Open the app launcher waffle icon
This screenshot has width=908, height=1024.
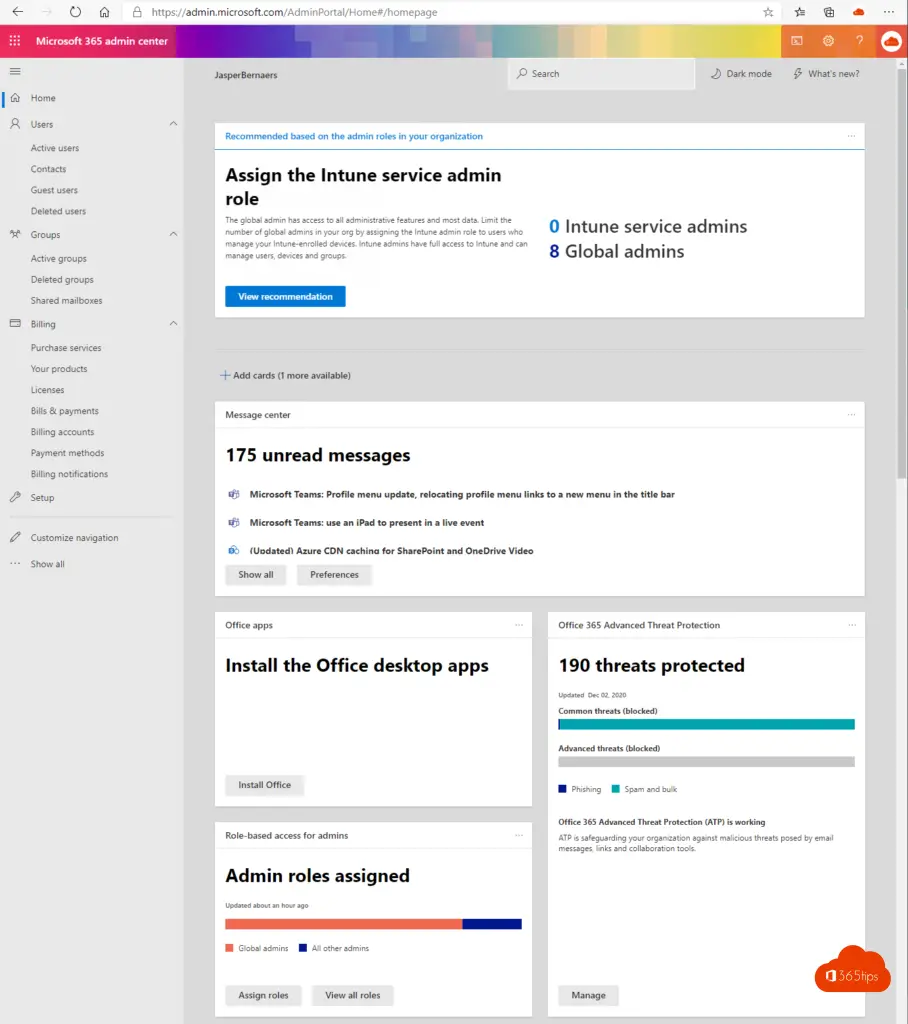[x=14, y=41]
